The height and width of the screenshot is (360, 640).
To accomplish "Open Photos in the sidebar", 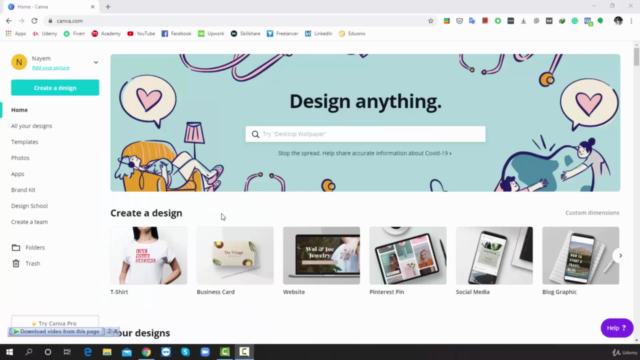I will 20,158.
